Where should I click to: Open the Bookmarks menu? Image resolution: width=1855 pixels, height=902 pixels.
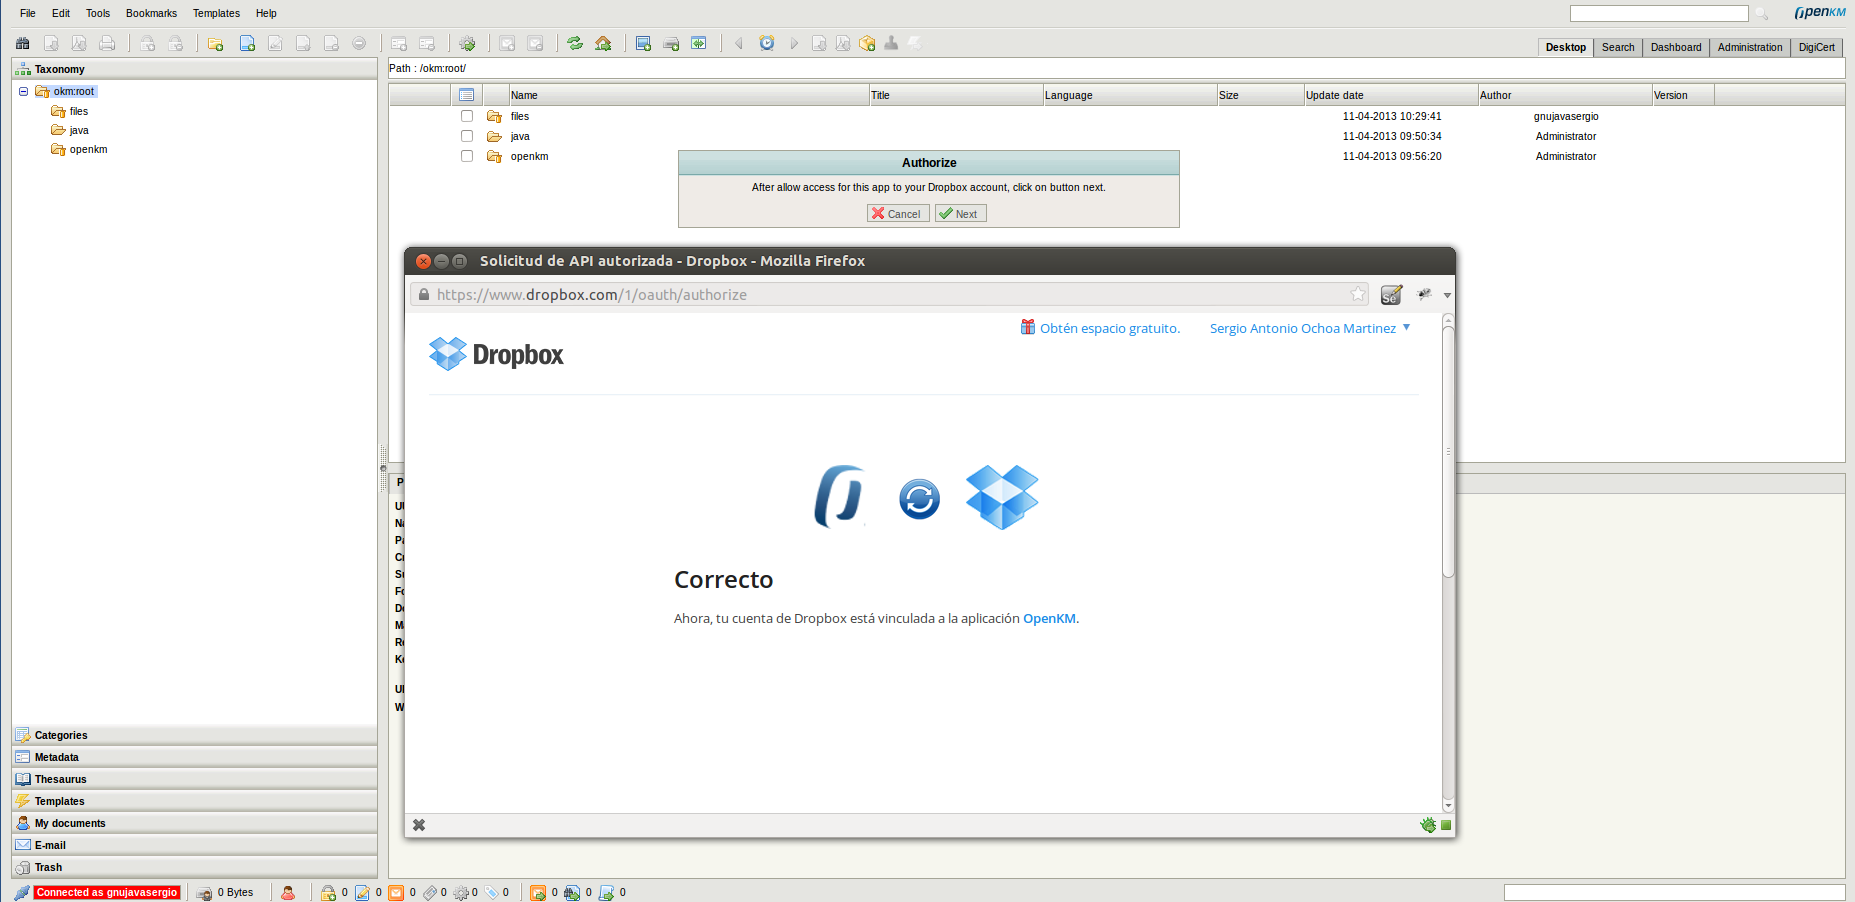[151, 13]
